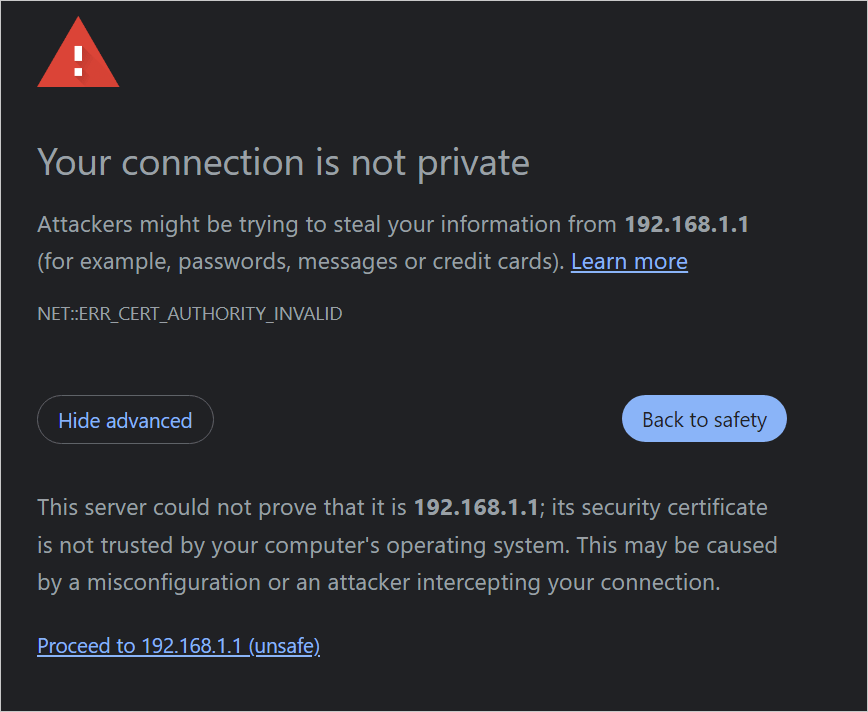
Task: Open the Learn more link
Action: (x=629, y=262)
